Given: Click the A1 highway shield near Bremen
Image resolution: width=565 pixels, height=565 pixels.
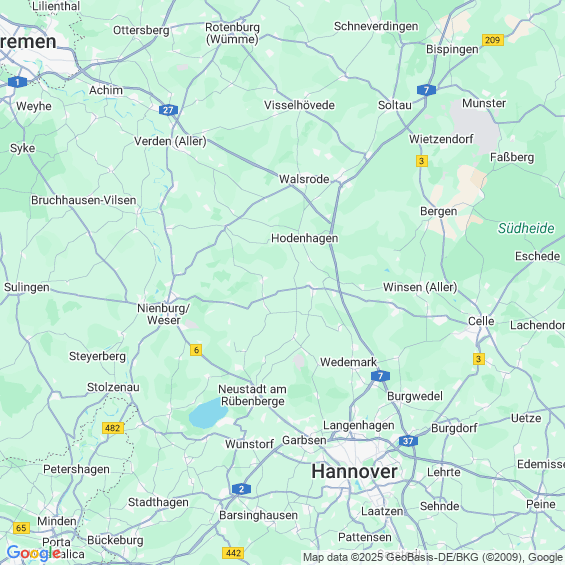Looking at the screenshot, I should coord(17,82).
